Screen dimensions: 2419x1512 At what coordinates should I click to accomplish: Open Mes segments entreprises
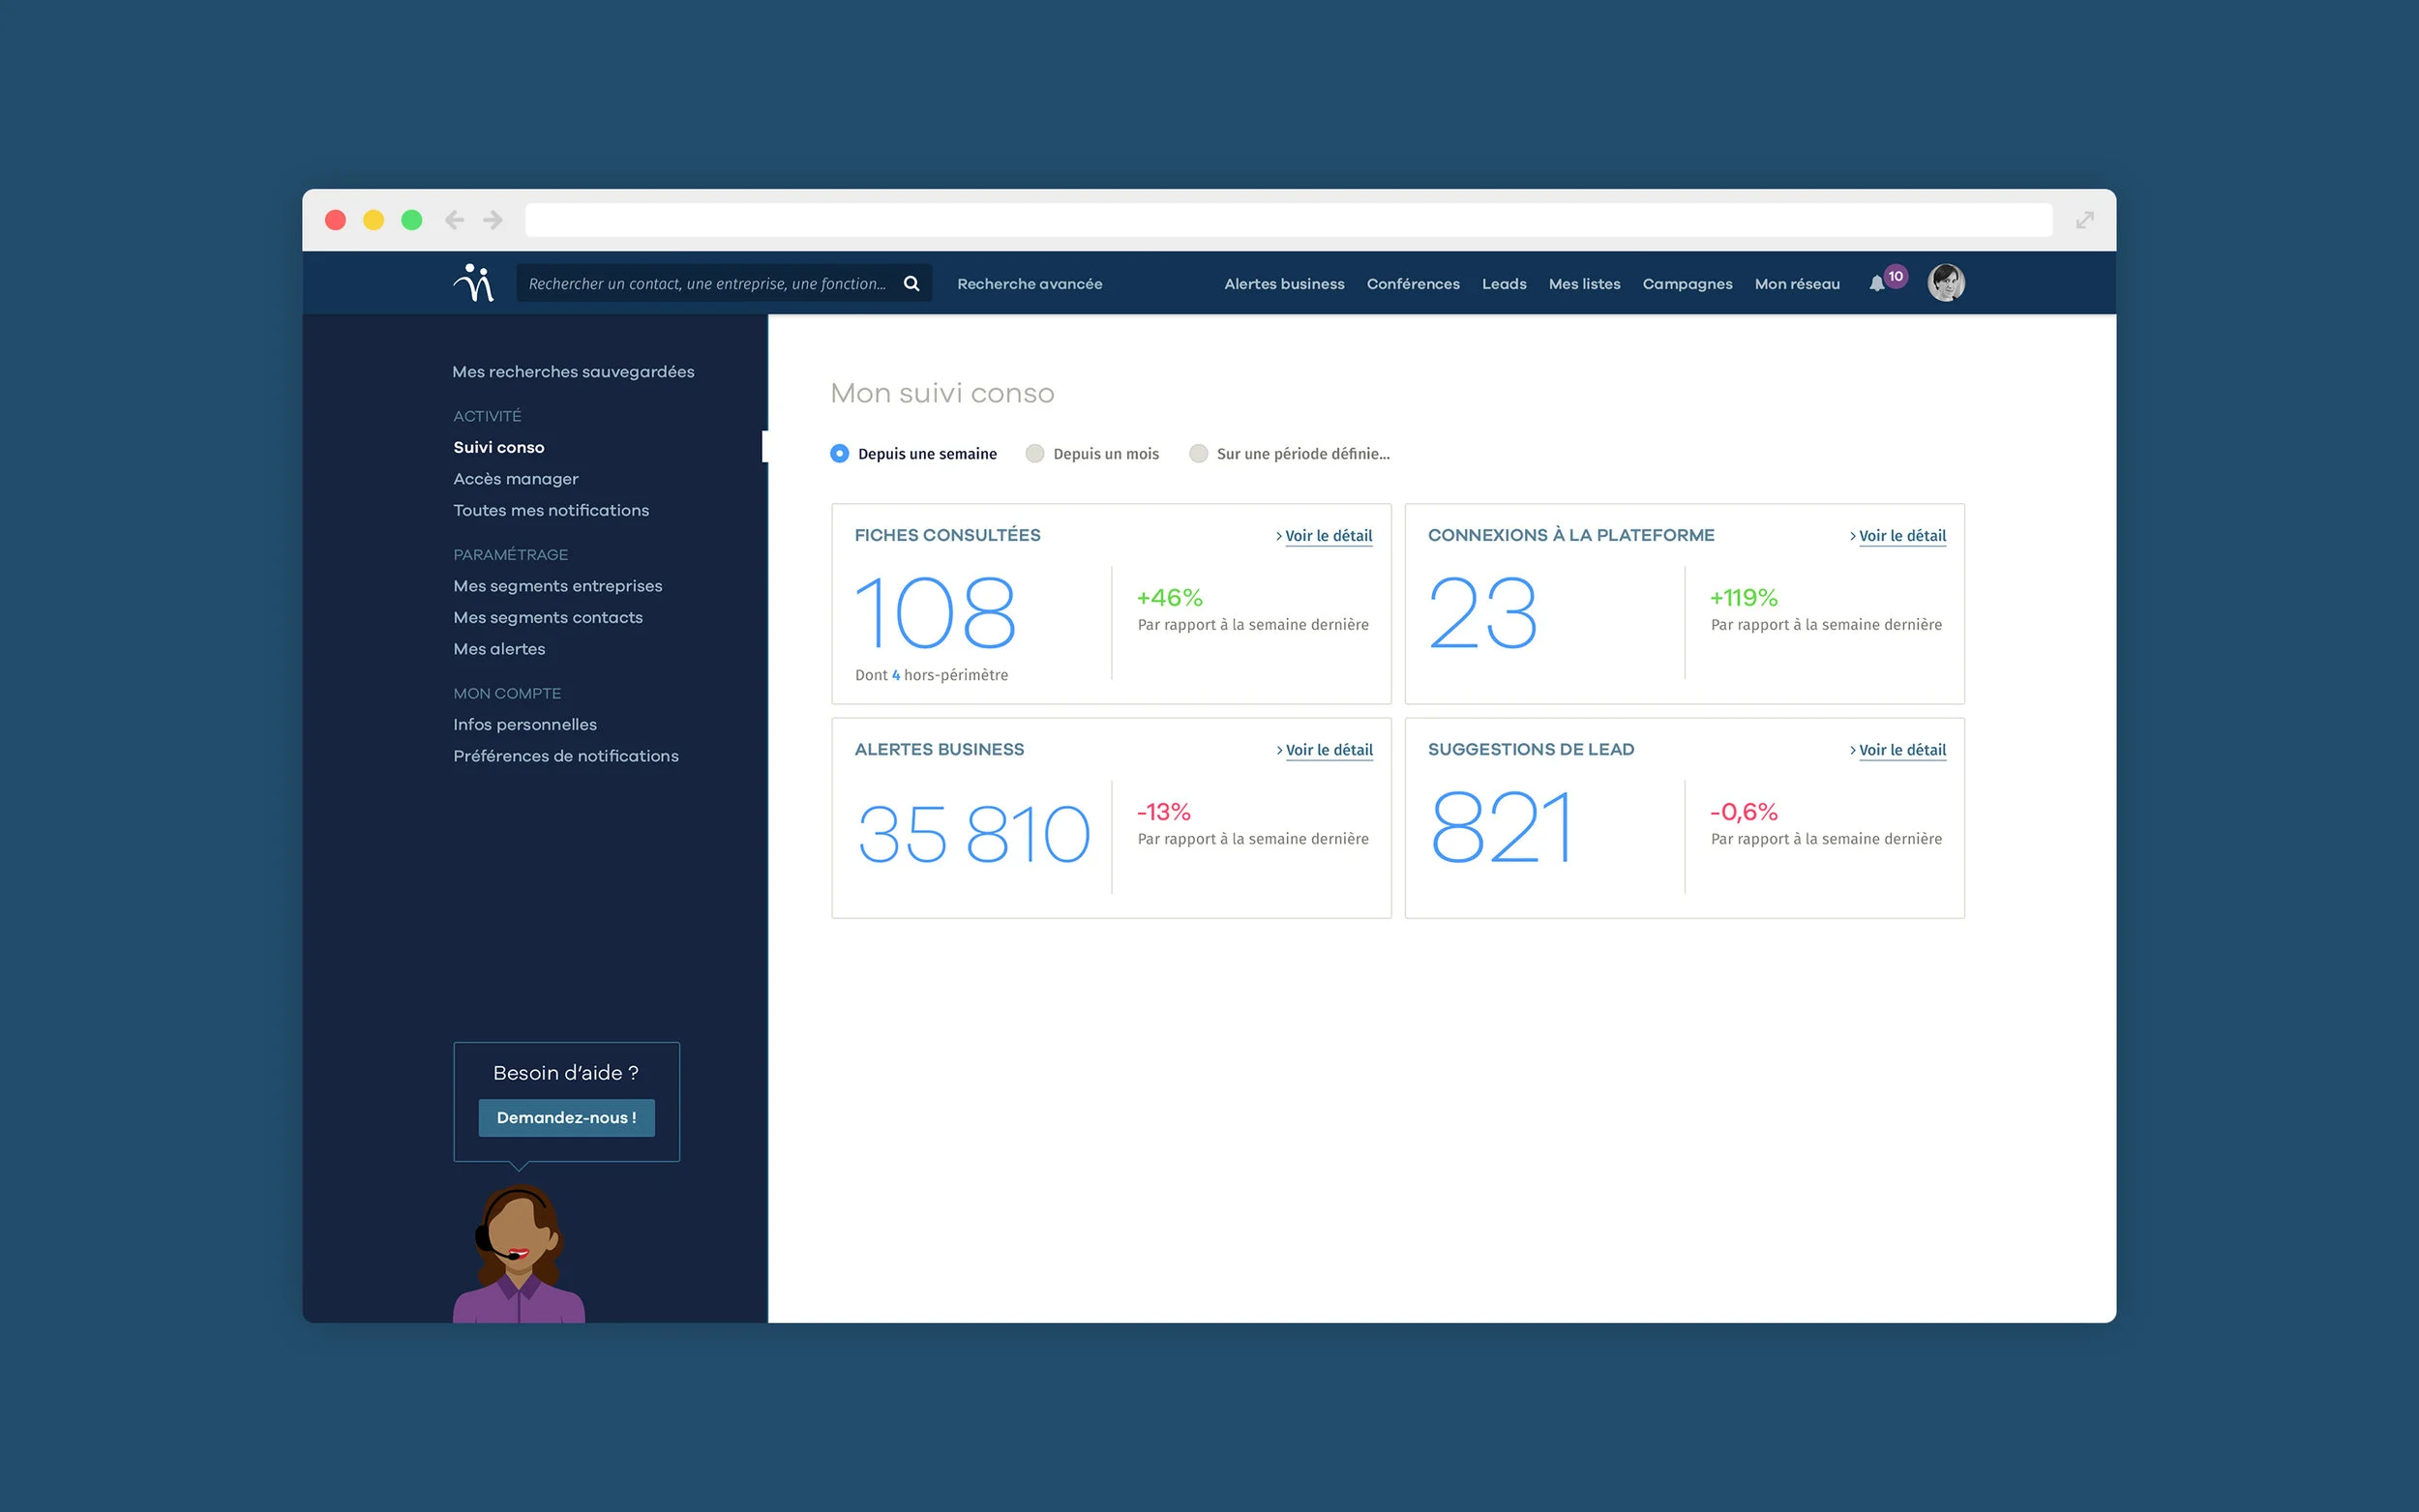557,586
